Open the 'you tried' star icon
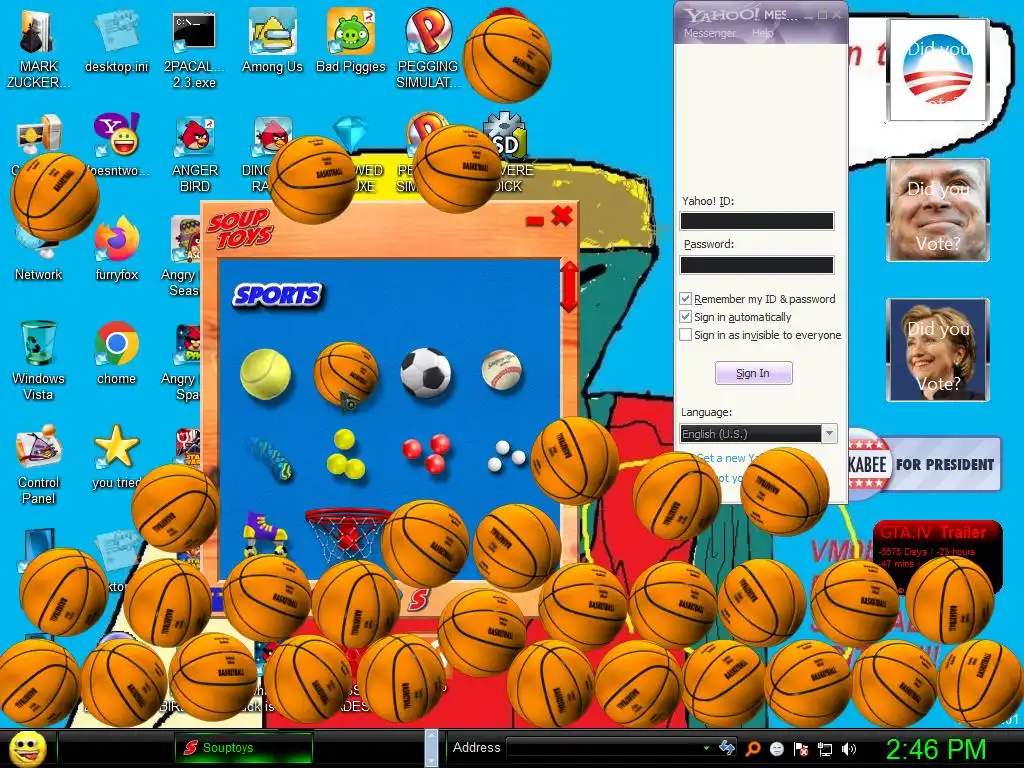The width and height of the screenshot is (1024, 768). (x=116, y=456)
